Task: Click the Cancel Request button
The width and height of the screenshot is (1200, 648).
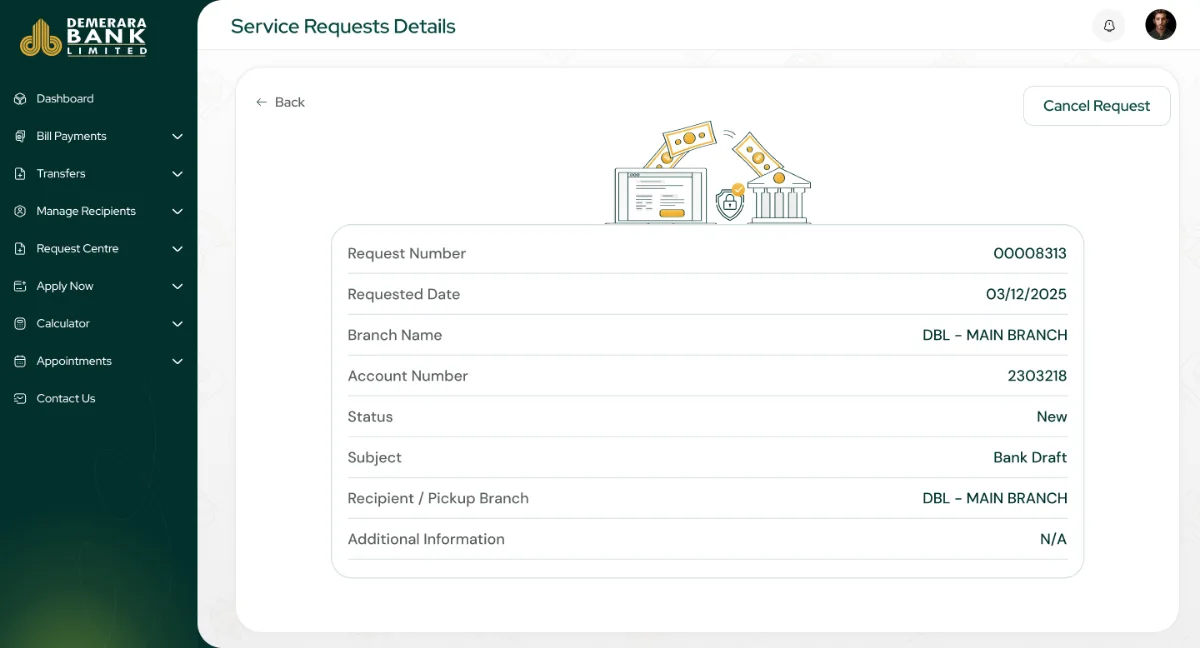Action: tap(1096, 106)
